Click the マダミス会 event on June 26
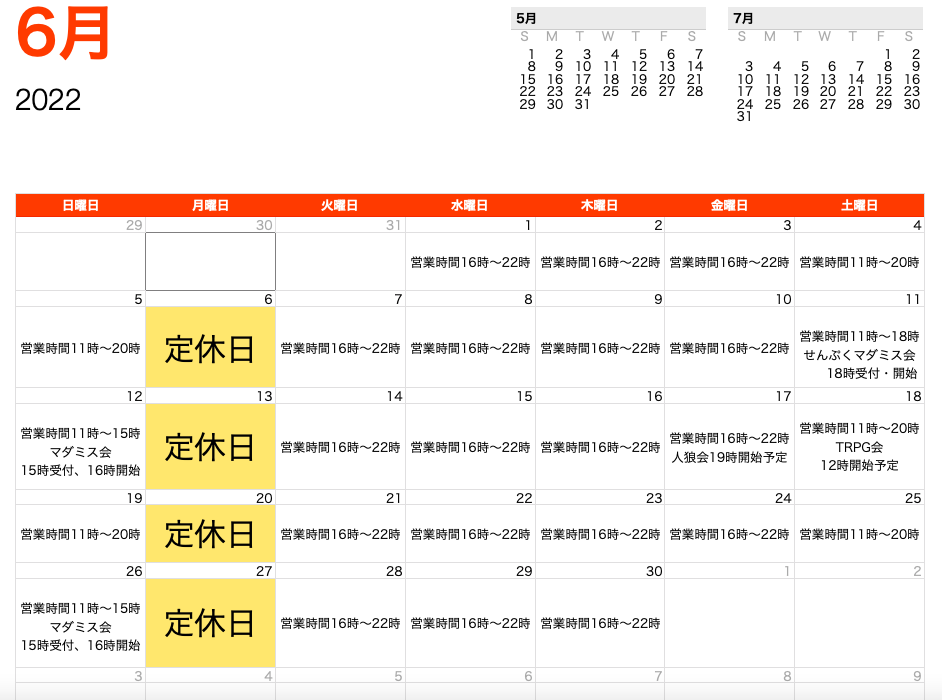The image size is (942, 700). point(81,627)
